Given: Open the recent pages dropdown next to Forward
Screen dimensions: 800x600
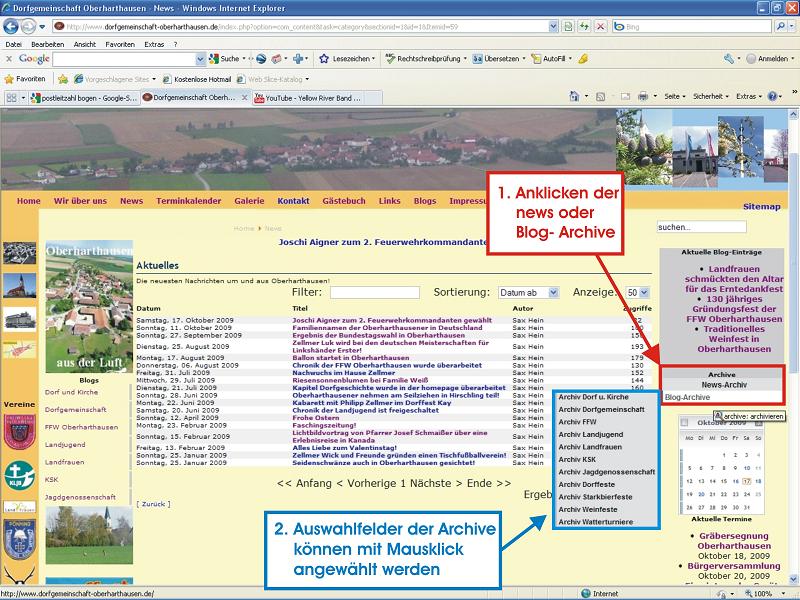Looking at the screenshot, I should click(x=42, y=27).
